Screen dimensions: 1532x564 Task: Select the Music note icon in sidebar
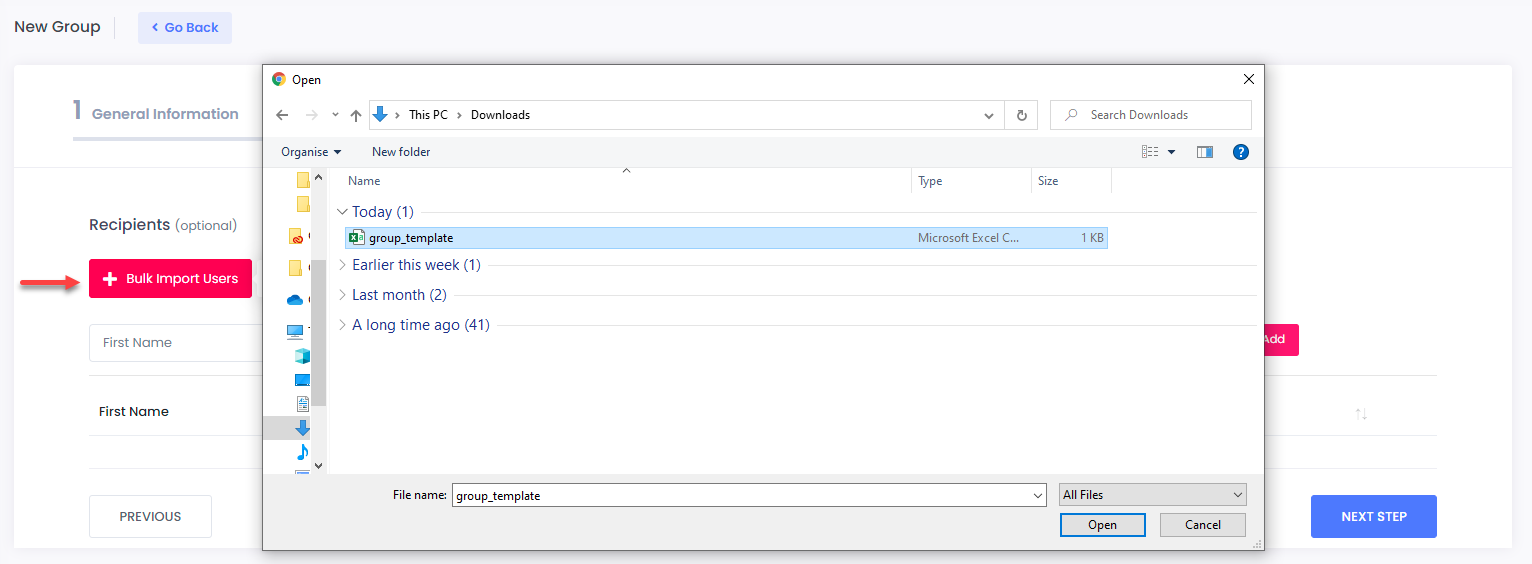(302, 453)
